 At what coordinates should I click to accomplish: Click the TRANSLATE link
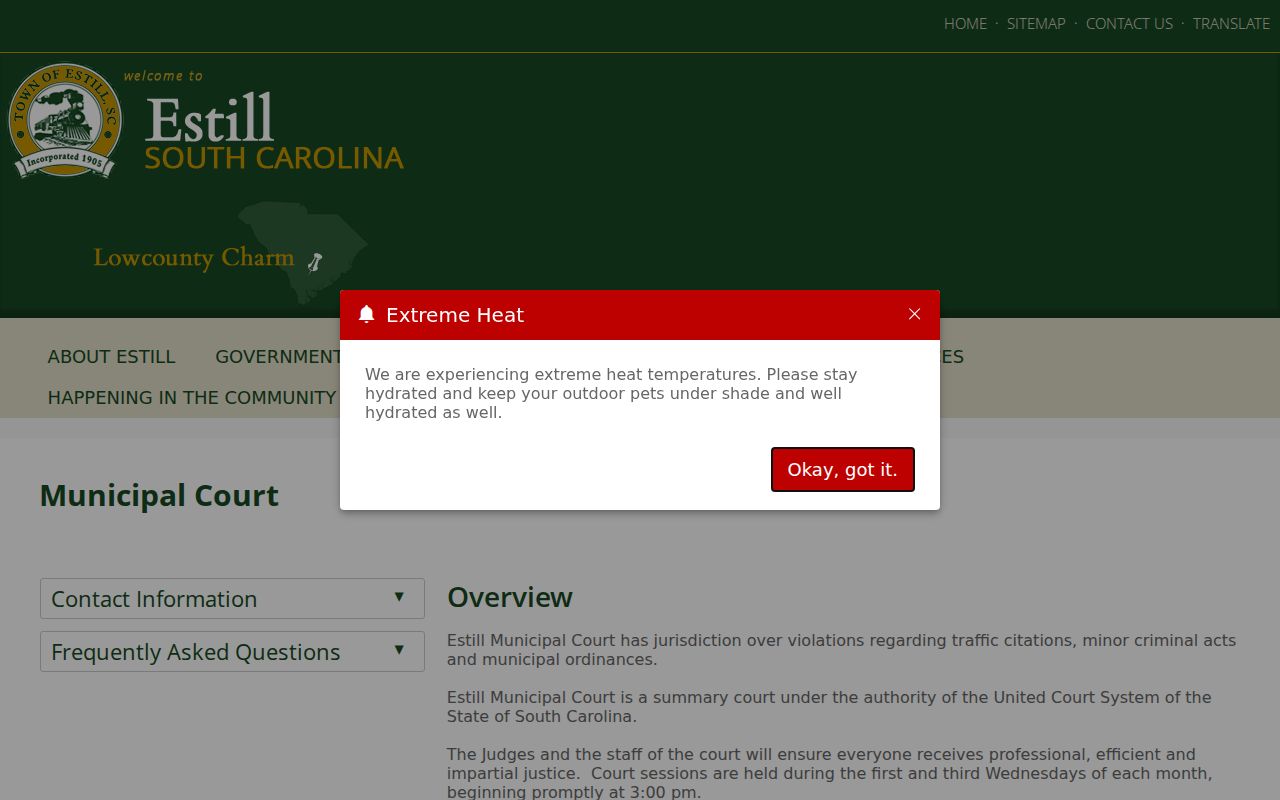[1231, 23]
